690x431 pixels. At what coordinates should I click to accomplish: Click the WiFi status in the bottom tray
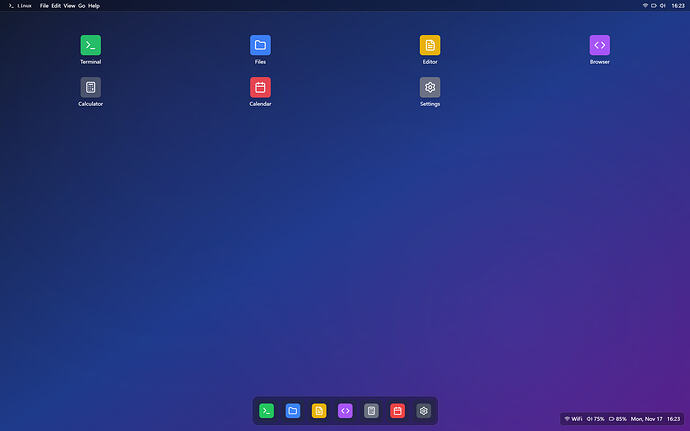click(573, 419)
